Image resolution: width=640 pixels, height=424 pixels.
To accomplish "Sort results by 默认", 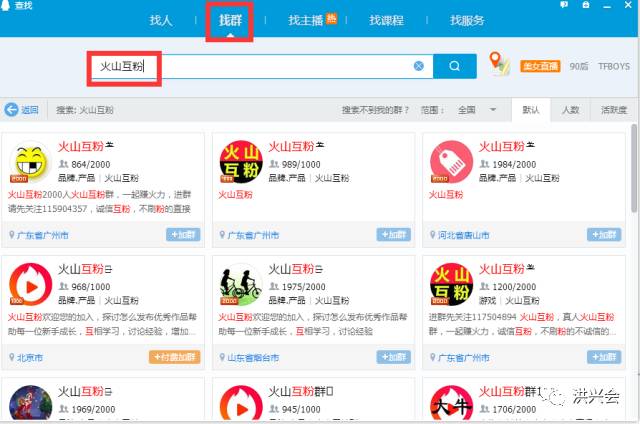I will (x=531, y=110).
